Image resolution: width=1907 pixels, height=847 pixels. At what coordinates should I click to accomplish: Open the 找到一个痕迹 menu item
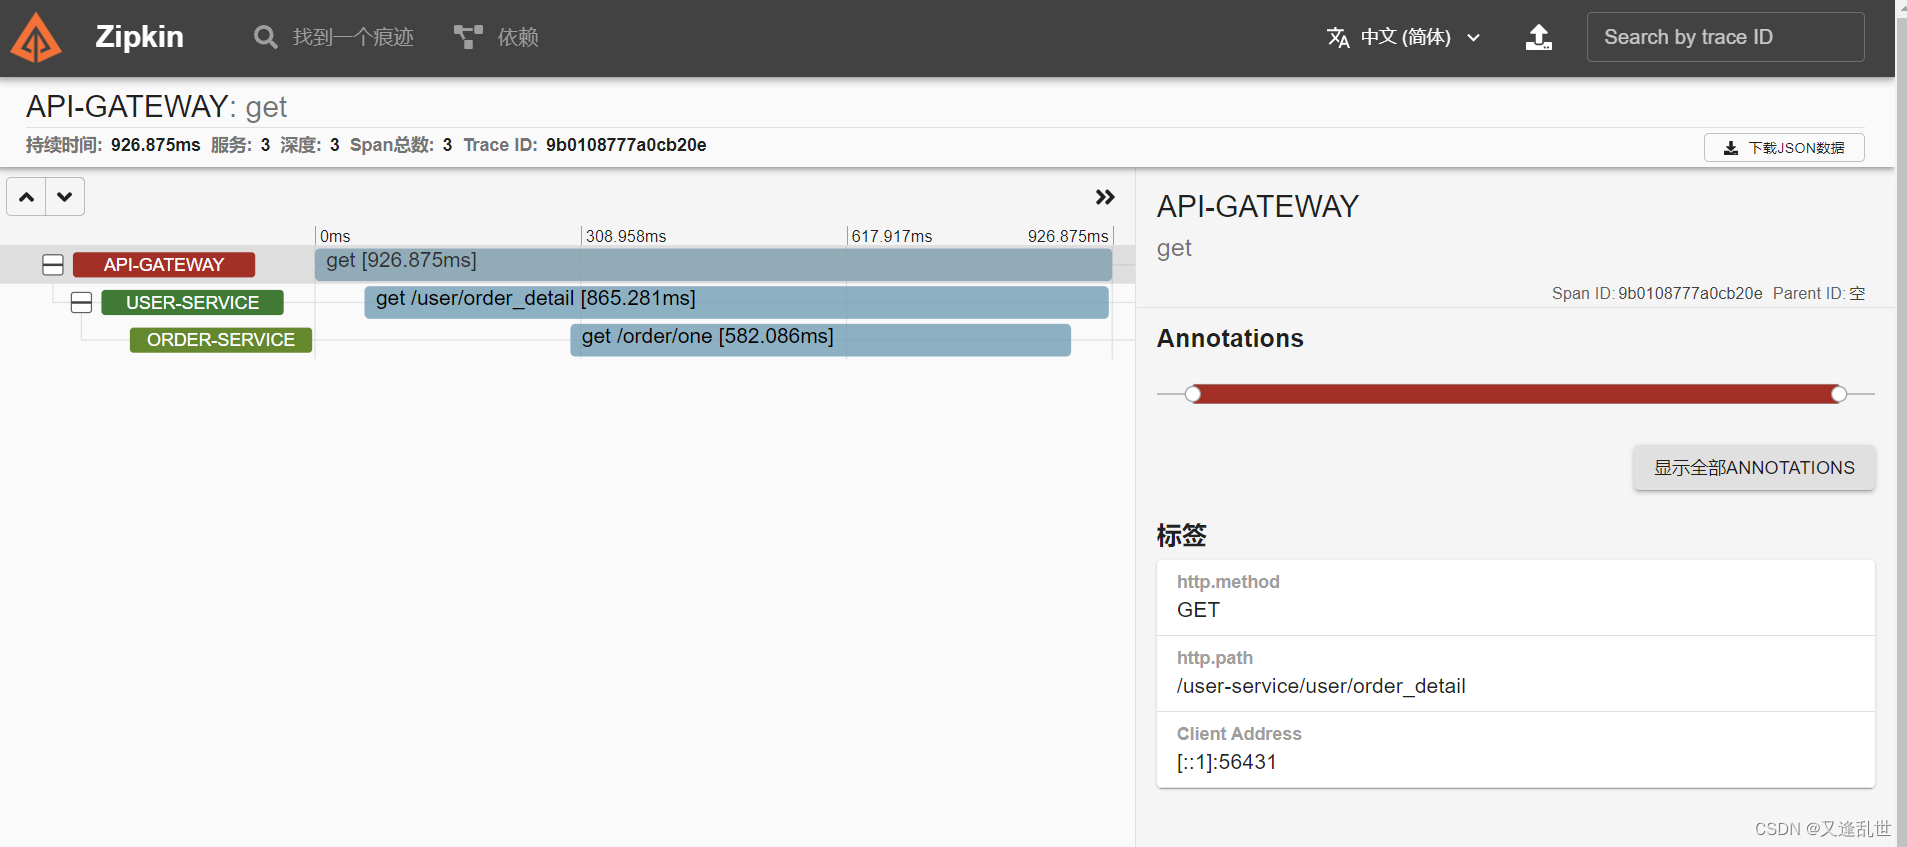coord(352,37)
